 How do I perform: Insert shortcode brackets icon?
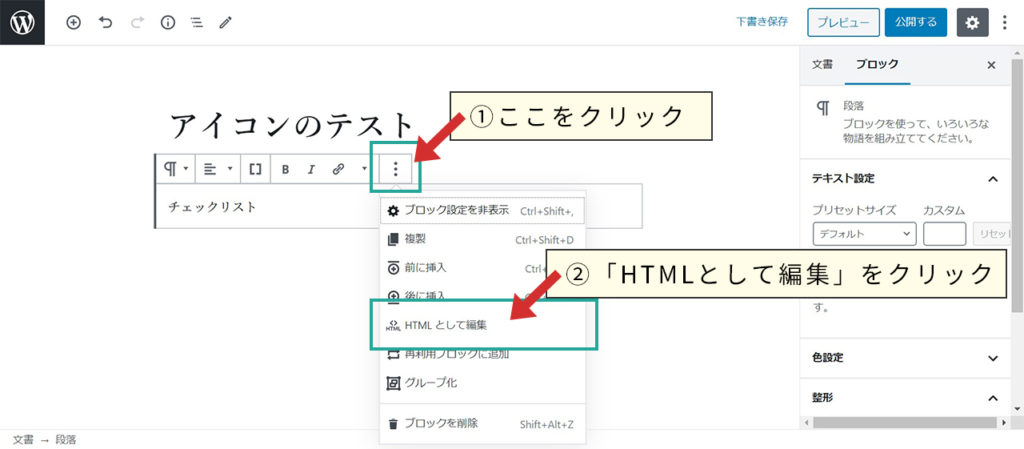point(255,169)
